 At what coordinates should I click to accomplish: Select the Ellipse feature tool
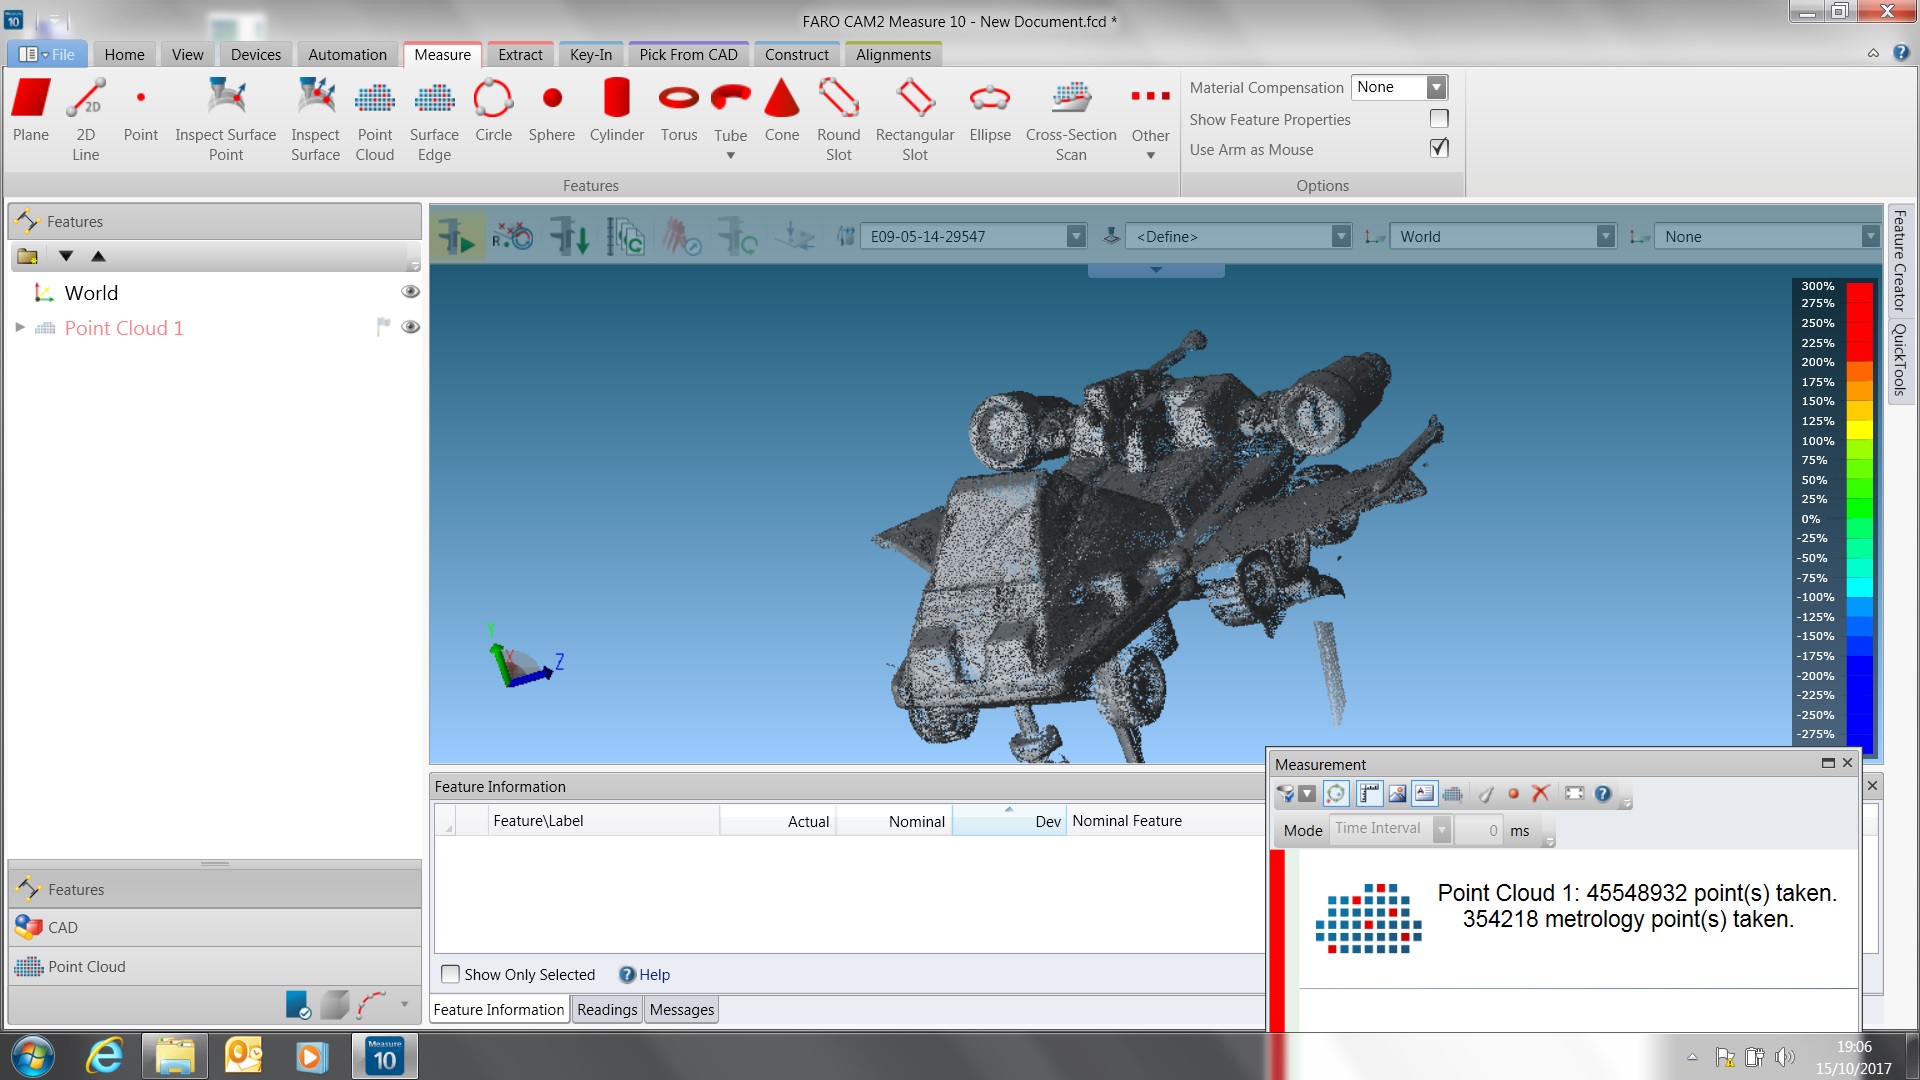[x=990, y=110]
